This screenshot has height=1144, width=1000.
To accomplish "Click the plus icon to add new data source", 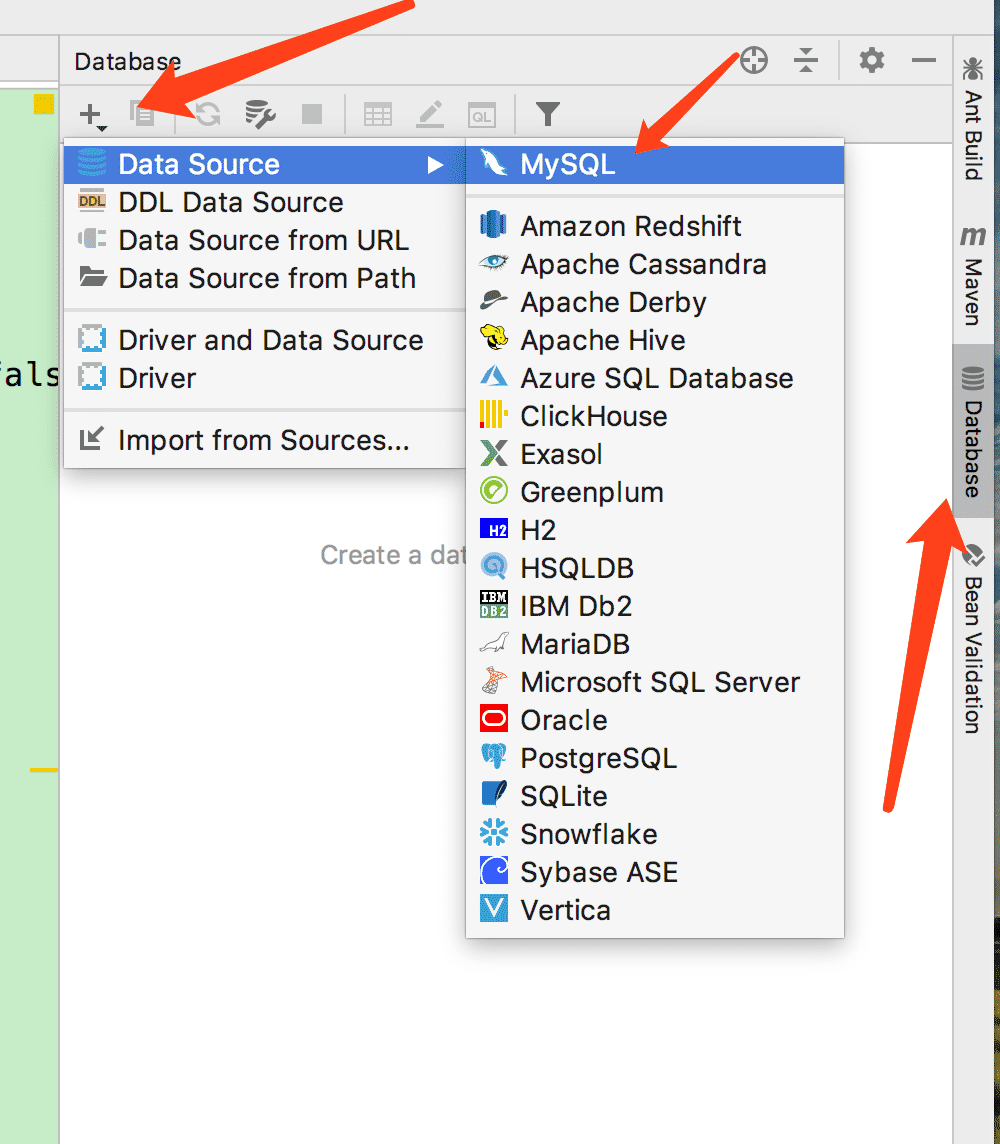I will click(90, 115).
